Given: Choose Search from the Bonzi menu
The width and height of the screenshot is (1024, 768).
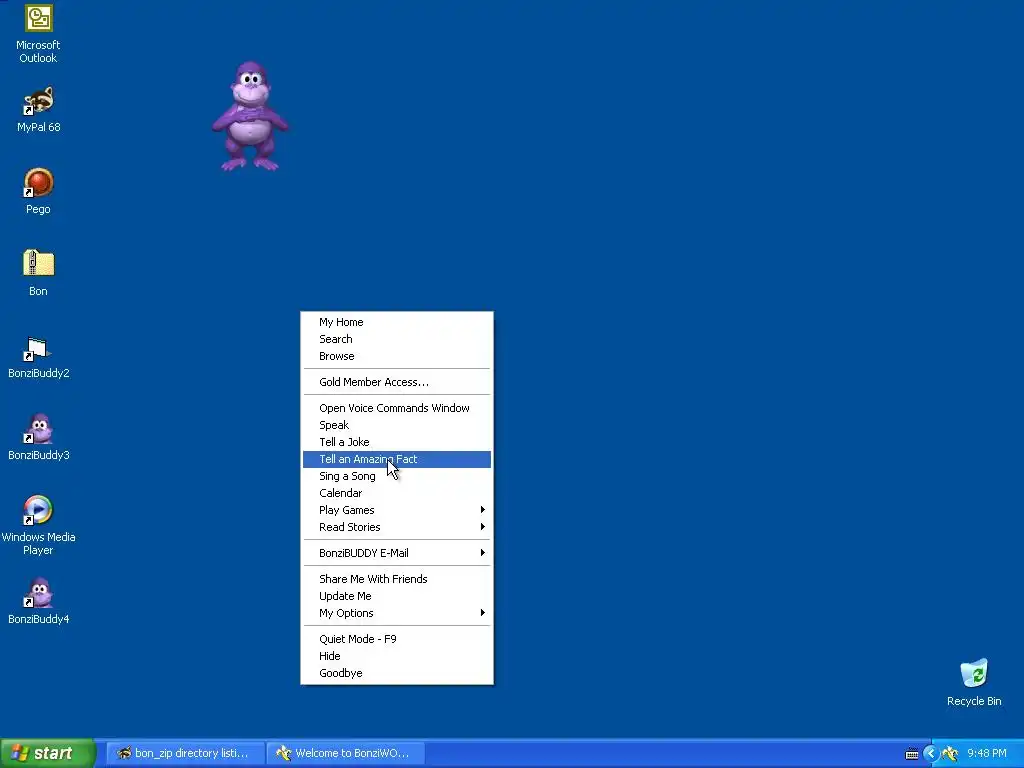Looking at the screenshot, I should 396,339.
